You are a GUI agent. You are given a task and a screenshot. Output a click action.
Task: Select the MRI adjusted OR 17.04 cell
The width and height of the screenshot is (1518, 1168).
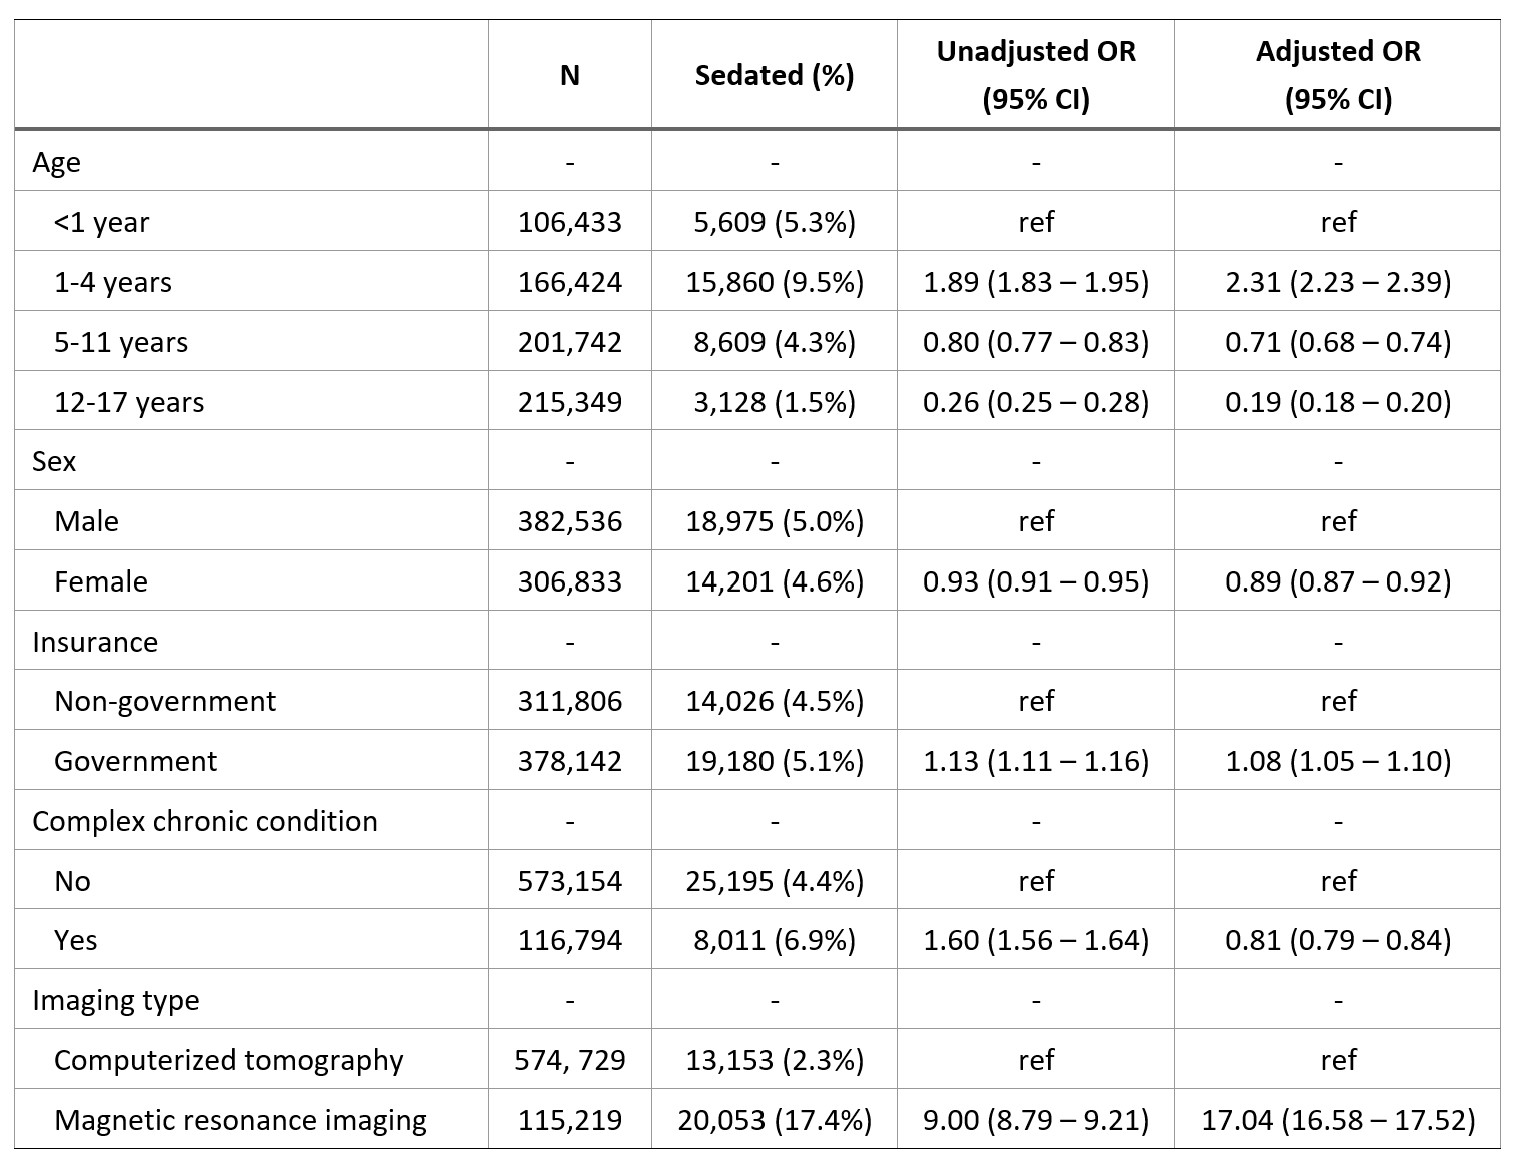pyautogui.click(x=1338, y=1120)
